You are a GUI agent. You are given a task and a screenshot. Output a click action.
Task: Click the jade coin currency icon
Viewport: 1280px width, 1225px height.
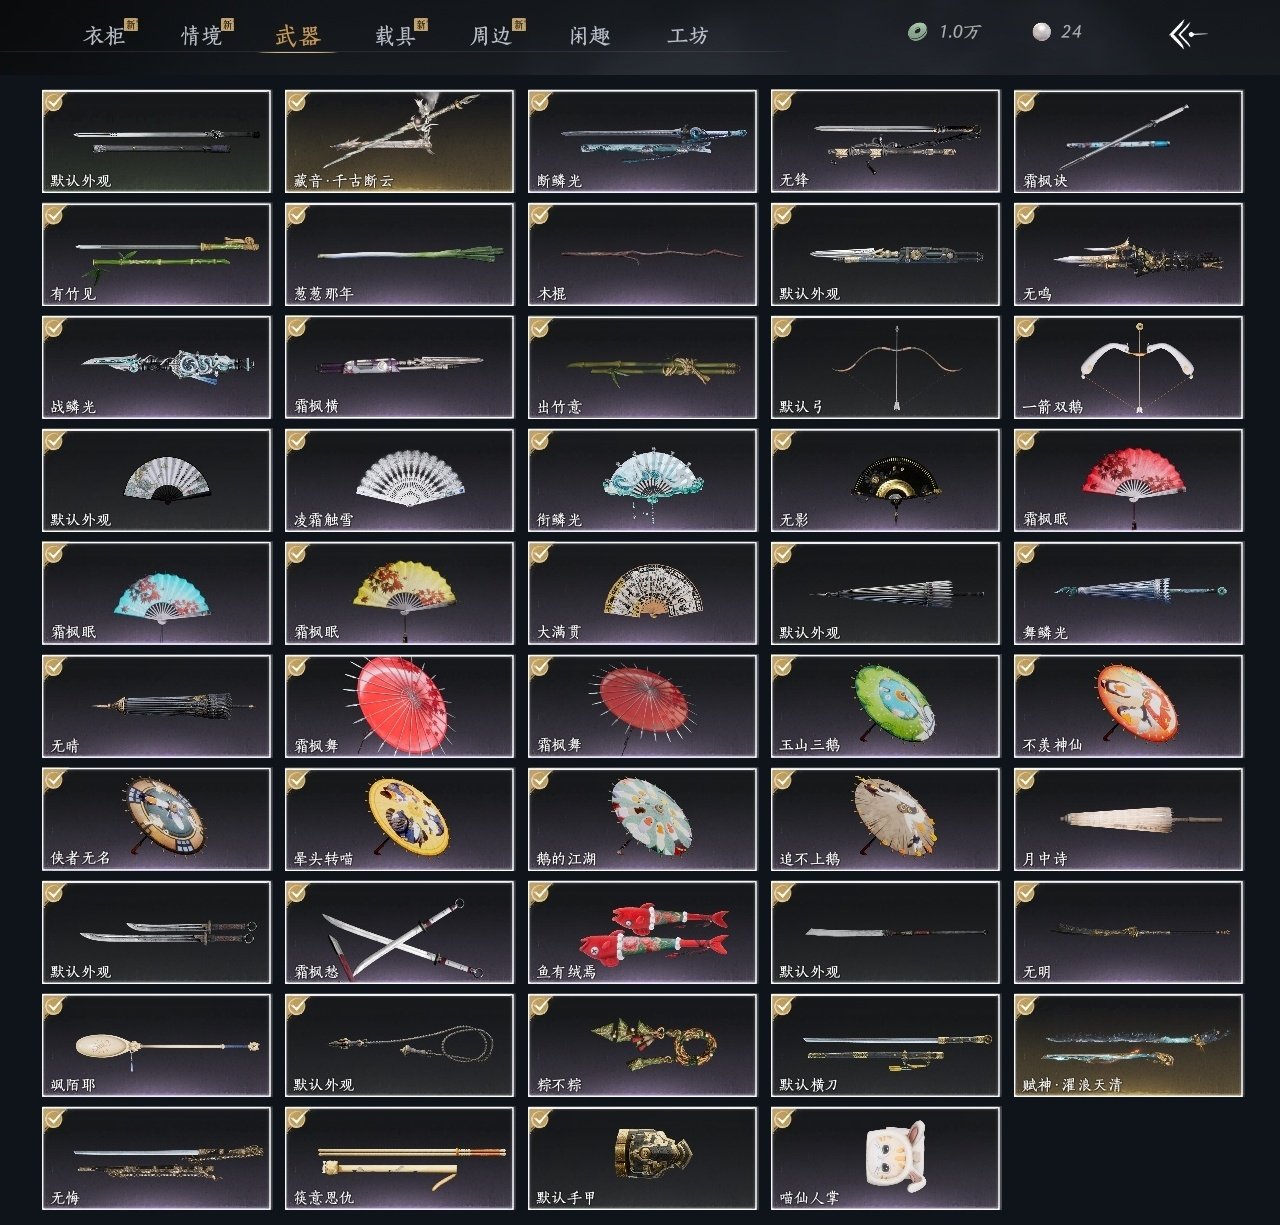tap(917, 32)
